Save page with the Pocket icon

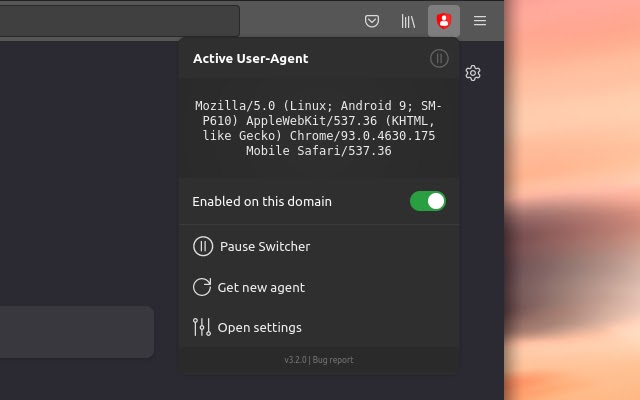click(x=371, y=21)
